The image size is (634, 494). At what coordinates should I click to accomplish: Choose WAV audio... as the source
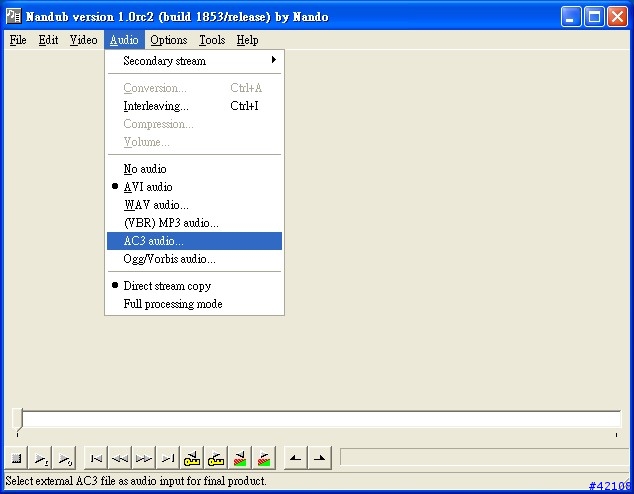(194, 205)
